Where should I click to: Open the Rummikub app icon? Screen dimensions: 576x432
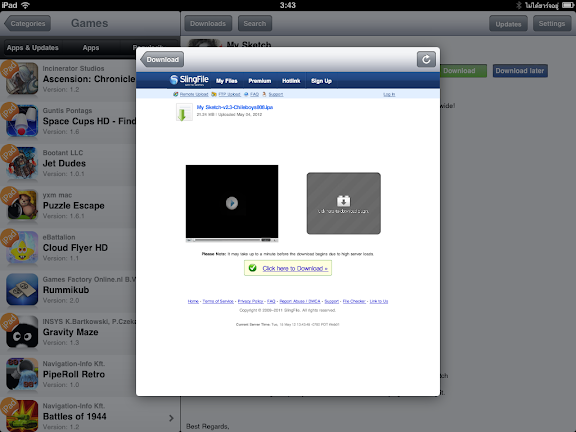tap(22, 289)
